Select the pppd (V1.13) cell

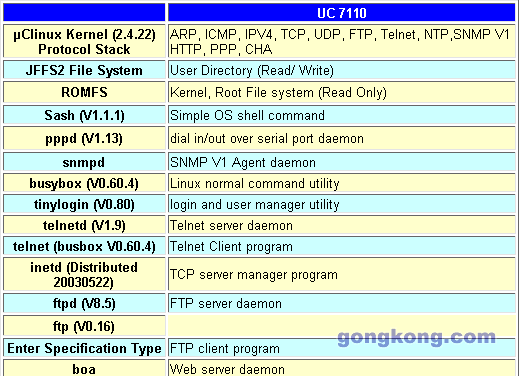[84, 138]
